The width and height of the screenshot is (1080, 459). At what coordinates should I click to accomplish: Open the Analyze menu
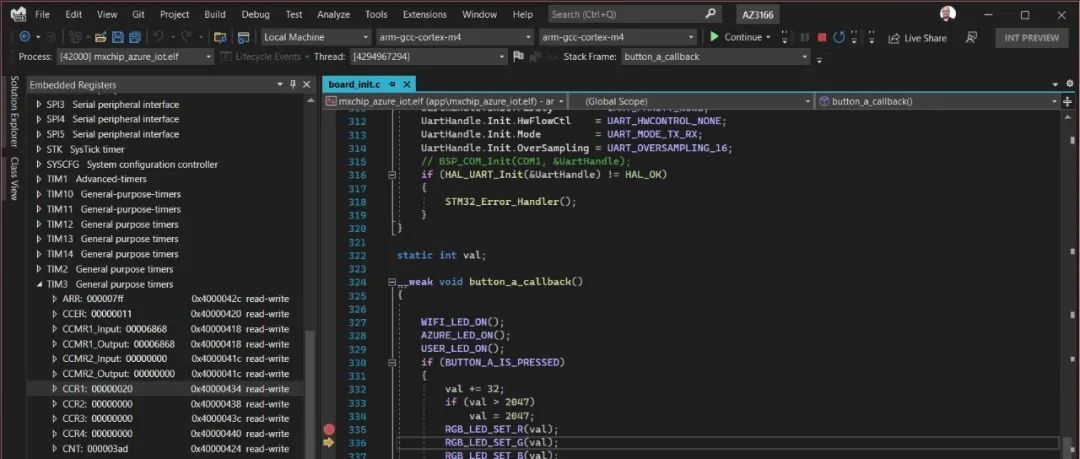pos(333,14)
